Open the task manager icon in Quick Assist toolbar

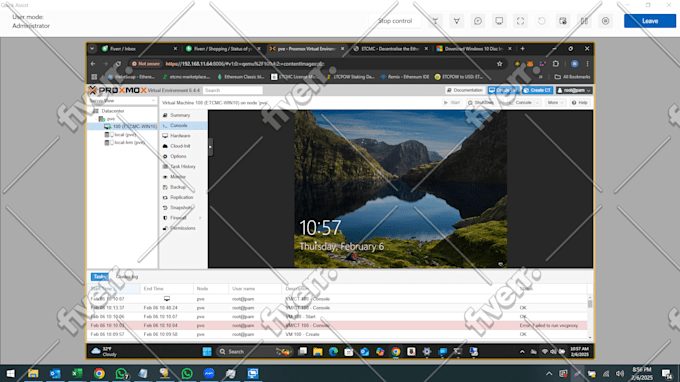562,21
